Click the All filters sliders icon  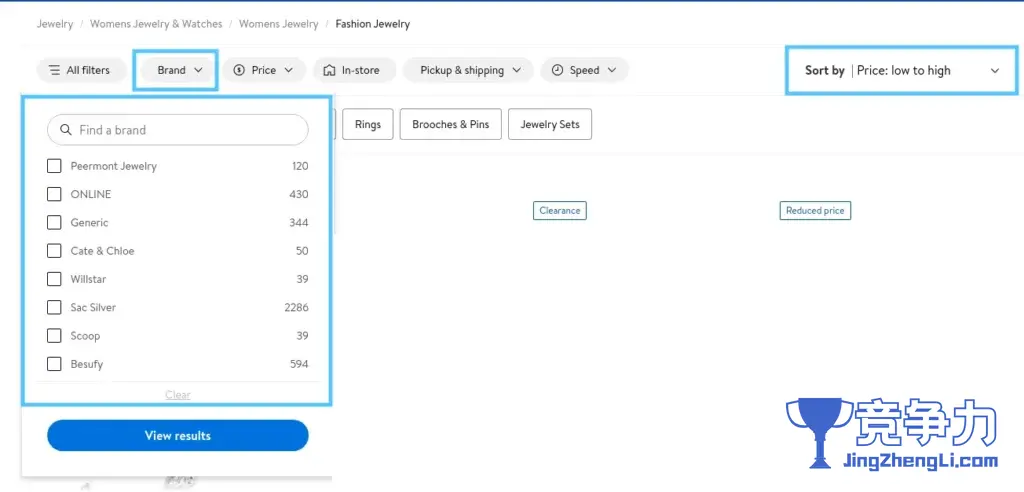tap(54, 70)
